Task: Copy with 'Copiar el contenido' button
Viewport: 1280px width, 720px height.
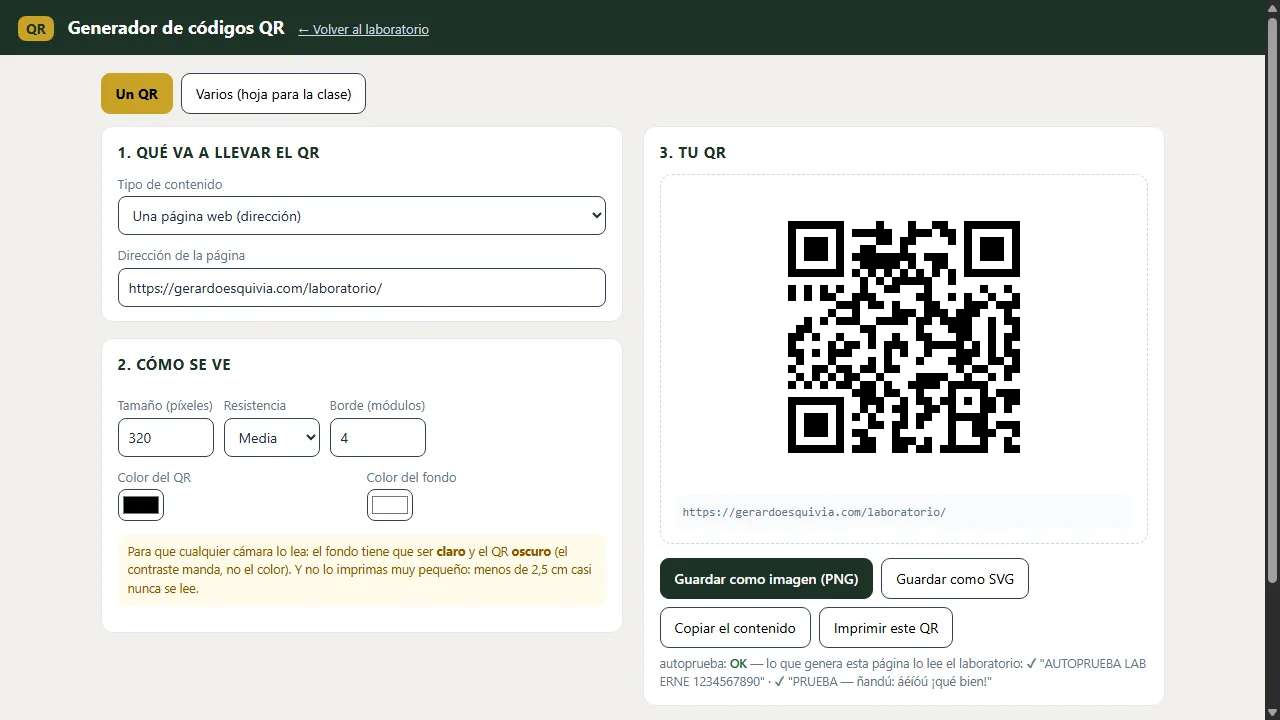Action: click(735, 628)
